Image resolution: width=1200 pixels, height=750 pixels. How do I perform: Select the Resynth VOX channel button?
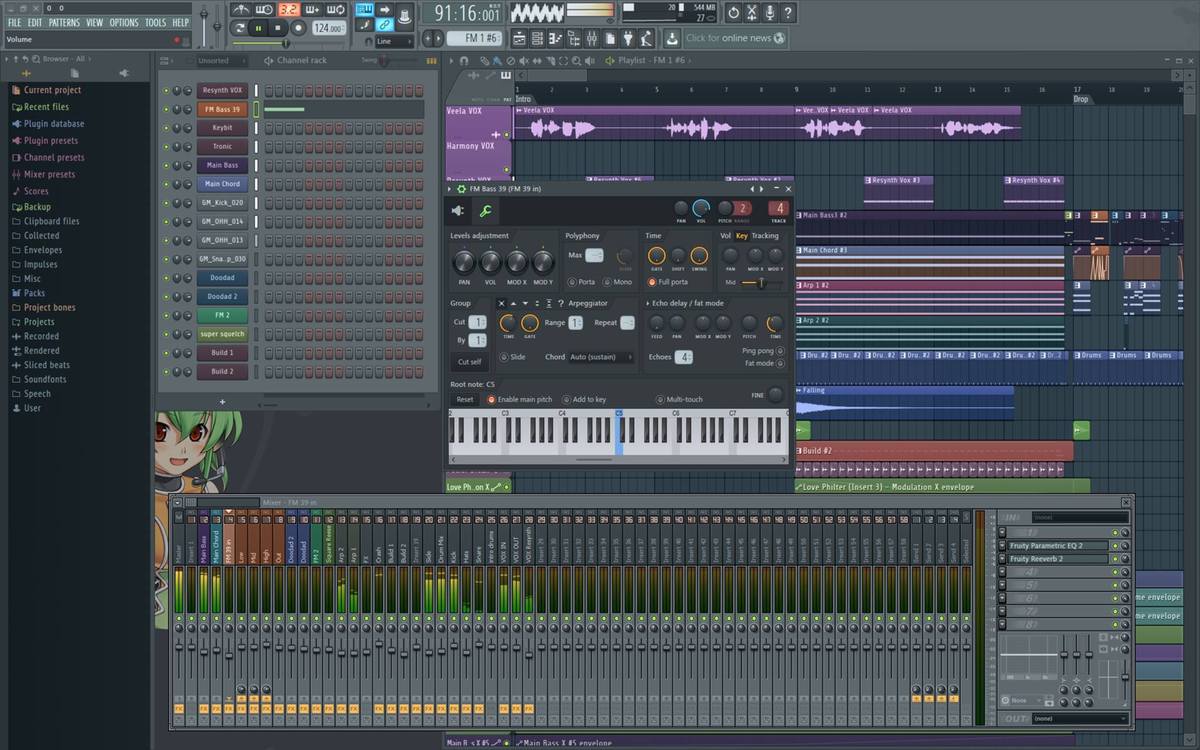click(x=222, y=90)
